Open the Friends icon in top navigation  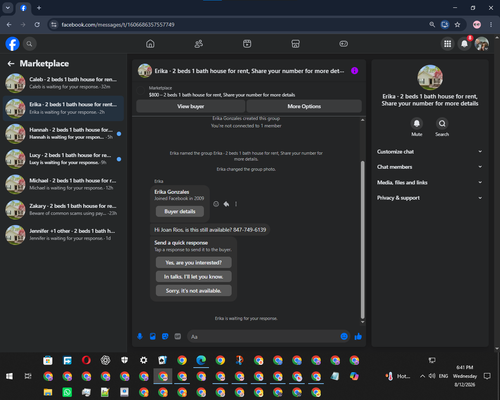coord(199,44)
